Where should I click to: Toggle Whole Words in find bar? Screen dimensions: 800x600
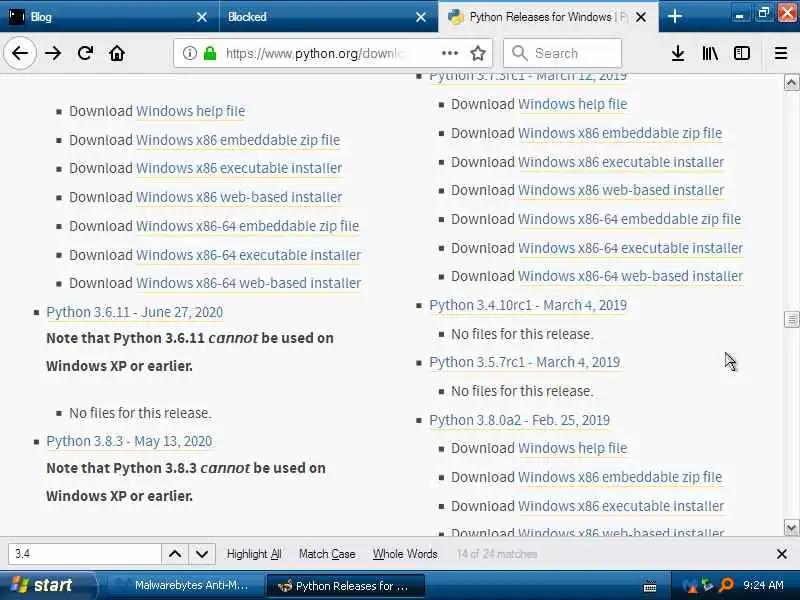pyautogui.click(x=405, y=554)
